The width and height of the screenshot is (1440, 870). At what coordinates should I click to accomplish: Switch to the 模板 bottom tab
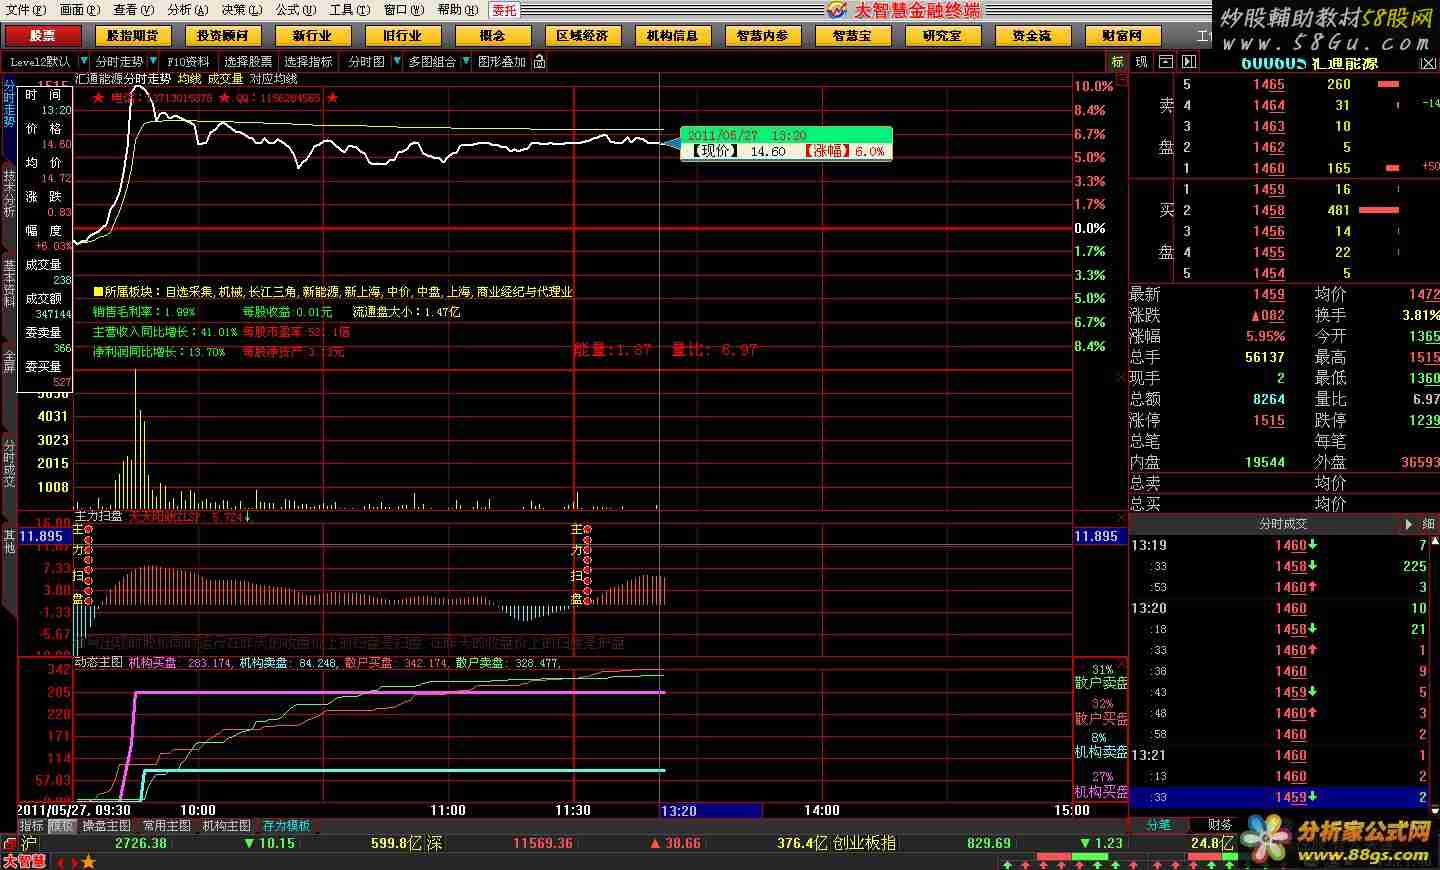pos(62,826)
